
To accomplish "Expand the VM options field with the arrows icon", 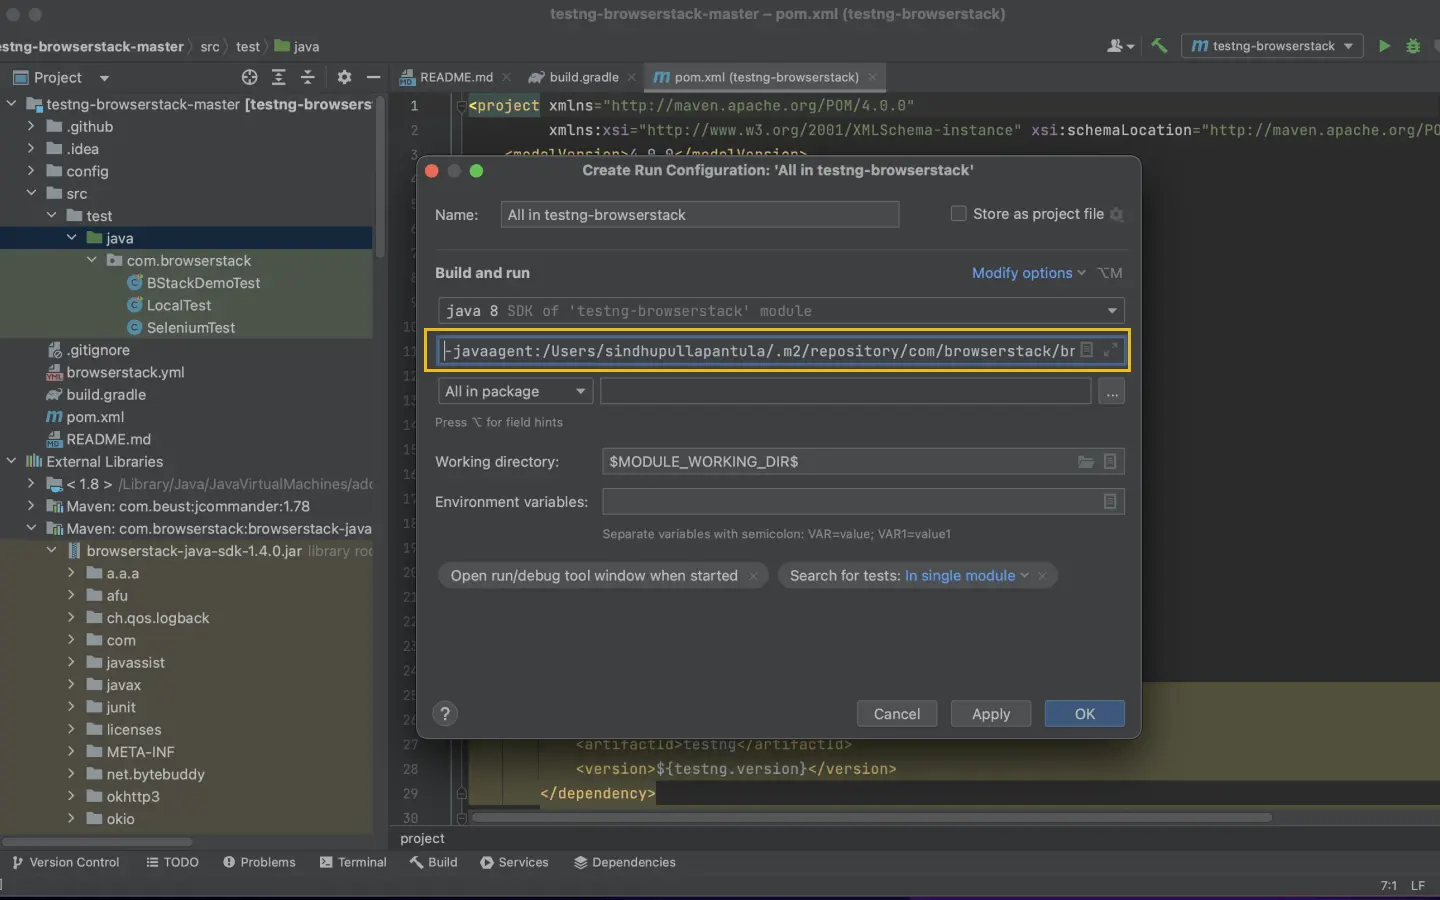I will (x=1110, y=350).
